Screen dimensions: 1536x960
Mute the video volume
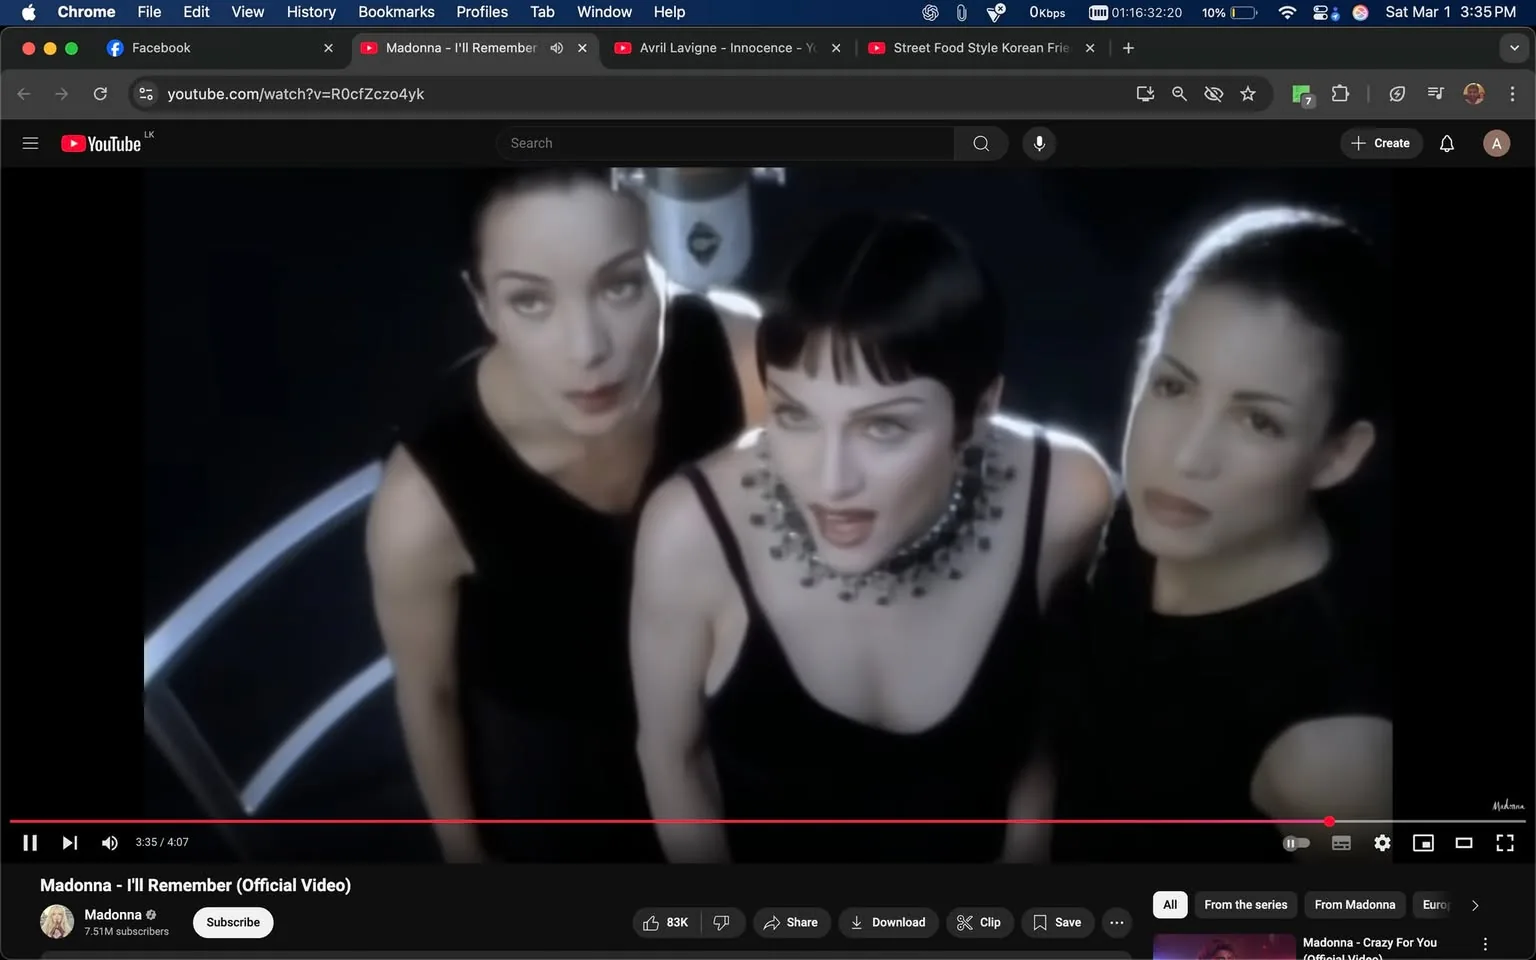tap(109, 842)
